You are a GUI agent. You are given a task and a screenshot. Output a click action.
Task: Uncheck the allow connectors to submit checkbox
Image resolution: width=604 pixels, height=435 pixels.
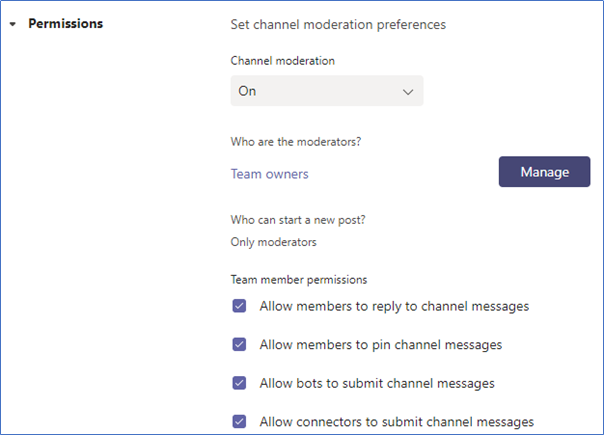coord(239,421)
